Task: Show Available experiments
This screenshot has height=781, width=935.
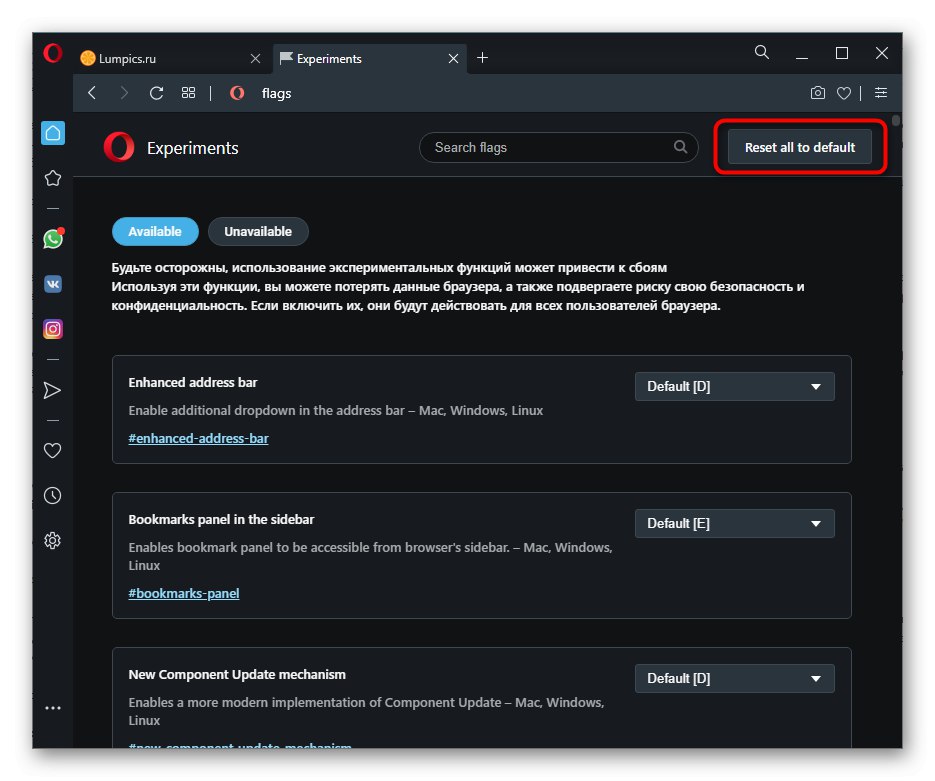Action: pyautogui.click(x=155, y=231)
